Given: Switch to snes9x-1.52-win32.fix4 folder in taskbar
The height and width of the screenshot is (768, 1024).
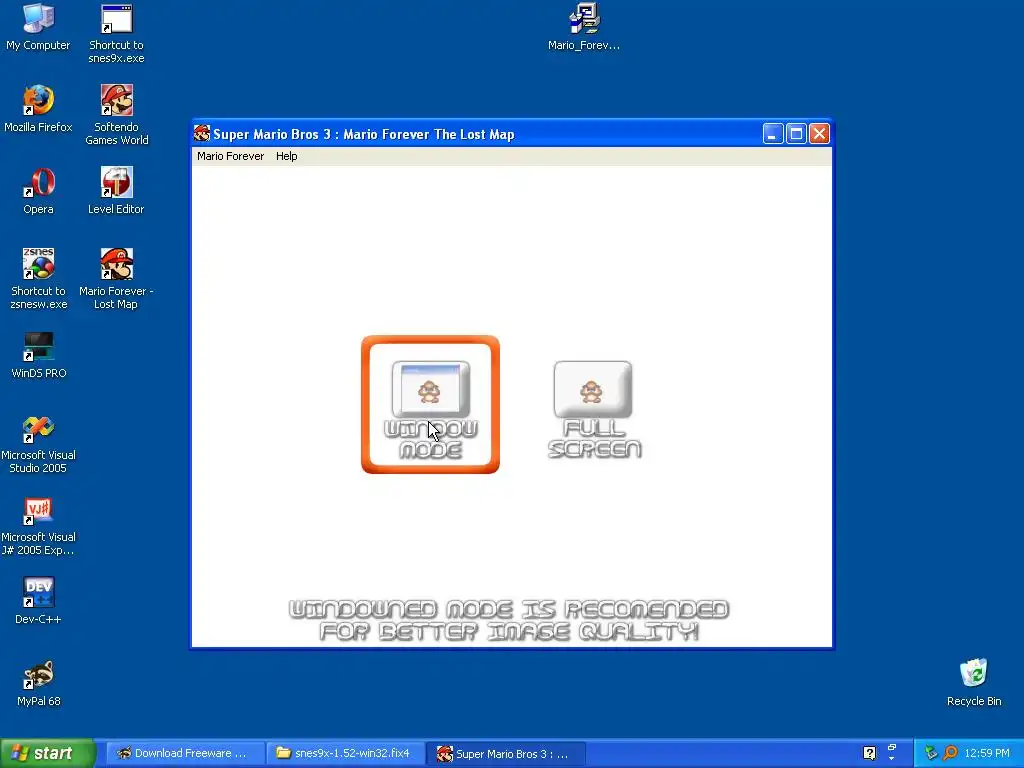Looking at the screenshot, I should 345,754.
